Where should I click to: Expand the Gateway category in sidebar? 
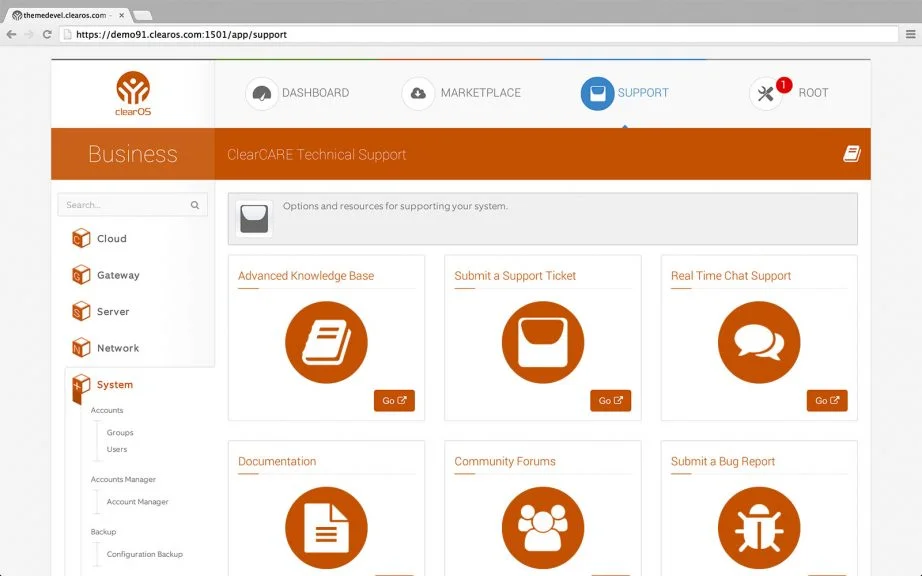pyautogui.click(x=118, y=274)
